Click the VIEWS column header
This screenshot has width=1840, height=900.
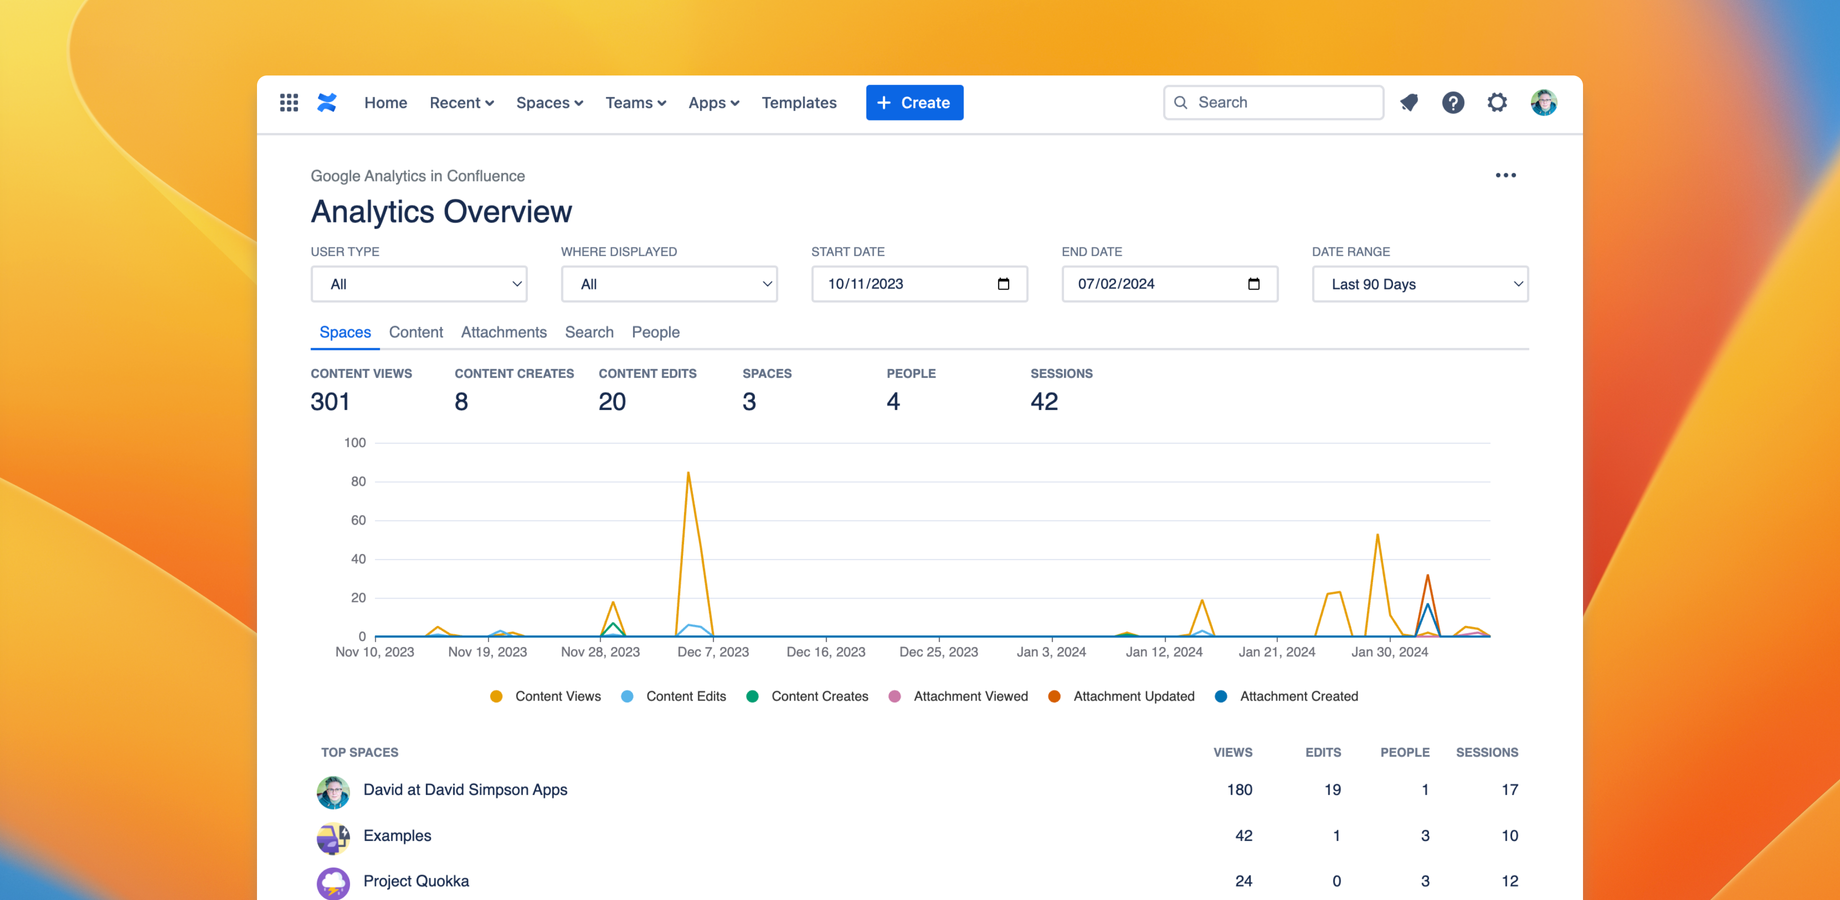point(1232,752)
